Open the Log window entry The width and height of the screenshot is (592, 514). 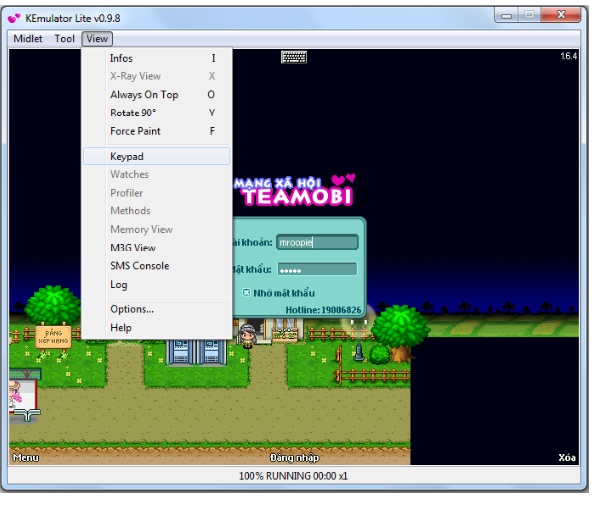(x=156, y=284)
